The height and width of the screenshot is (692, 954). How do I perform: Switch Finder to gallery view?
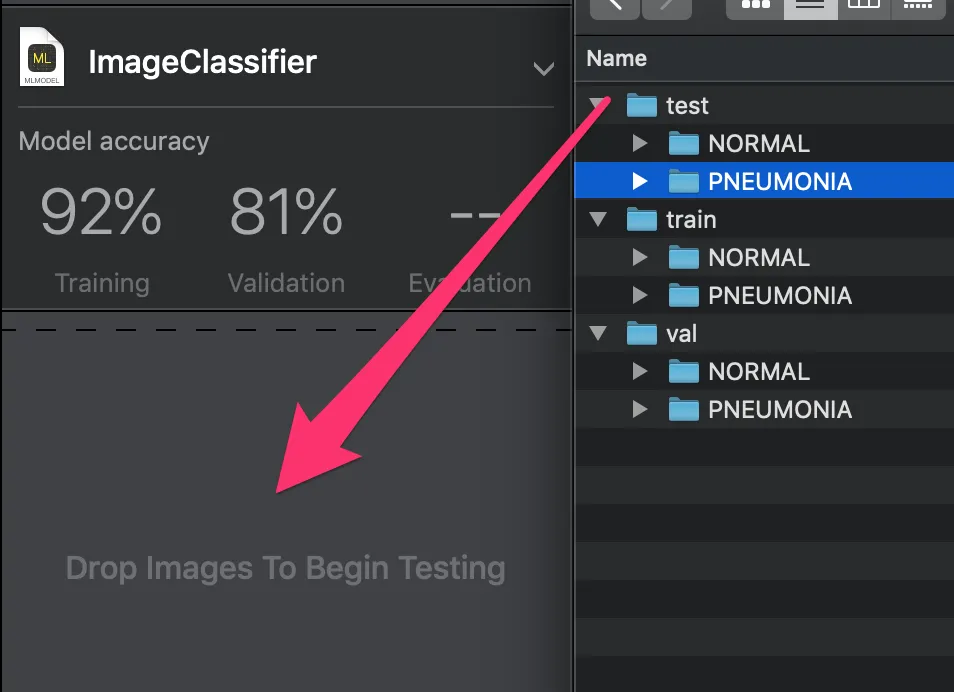point(917,8)
